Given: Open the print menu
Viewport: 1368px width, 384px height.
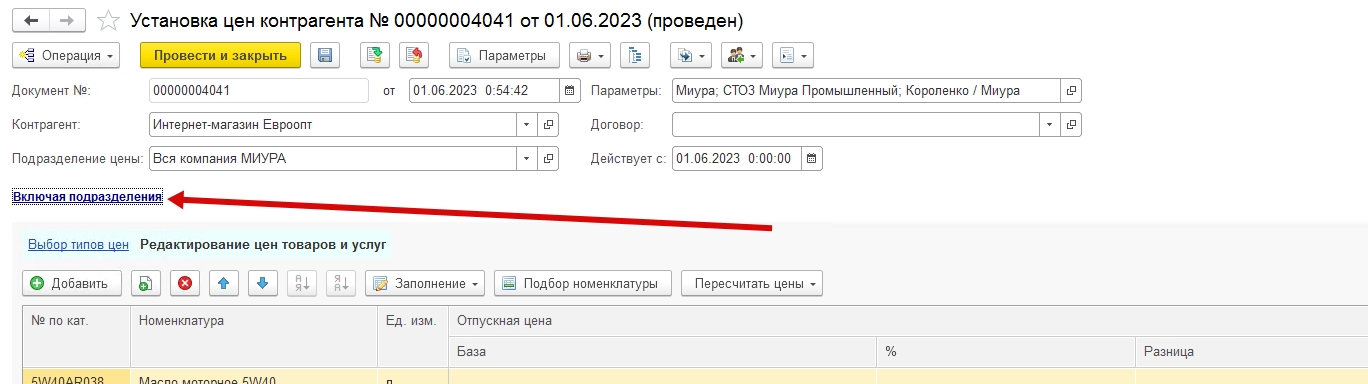Looking at the screenshot, I should point(590,56).
